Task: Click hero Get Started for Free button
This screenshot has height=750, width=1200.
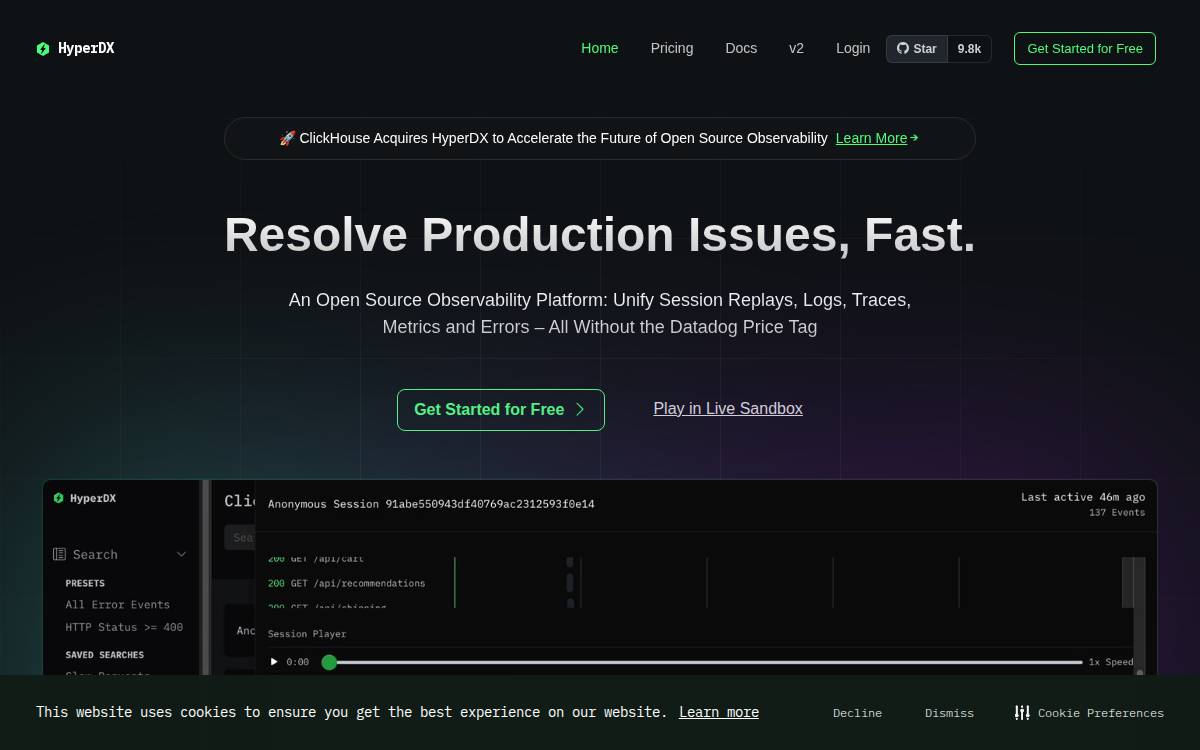Action: click(x=501, y=410)
